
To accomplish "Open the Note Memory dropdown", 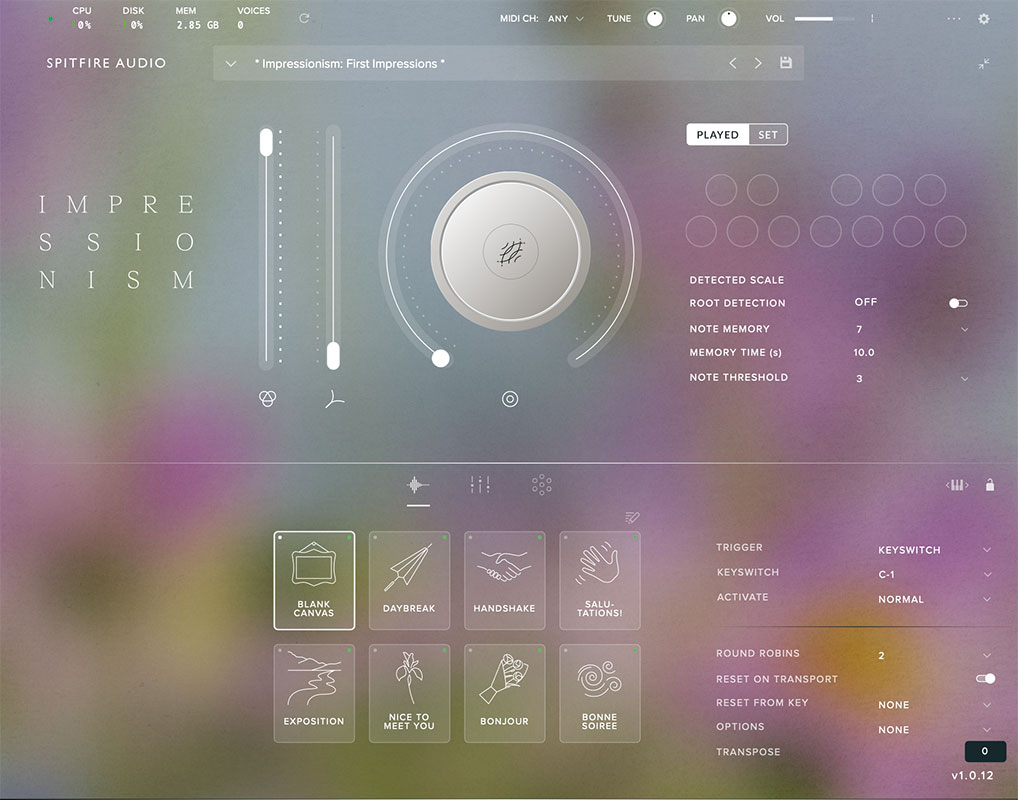I will tap(964, 329).
